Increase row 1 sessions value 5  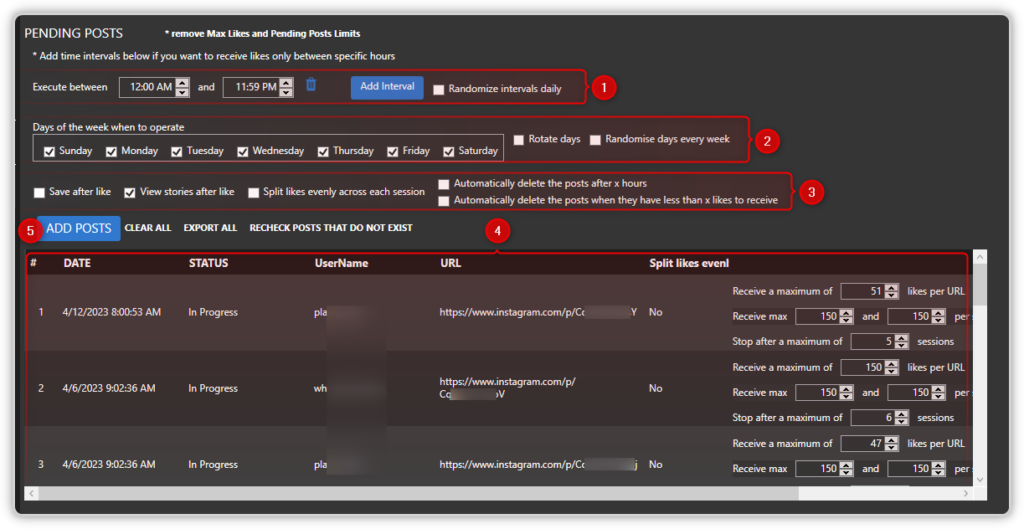(x=902, y=338)
